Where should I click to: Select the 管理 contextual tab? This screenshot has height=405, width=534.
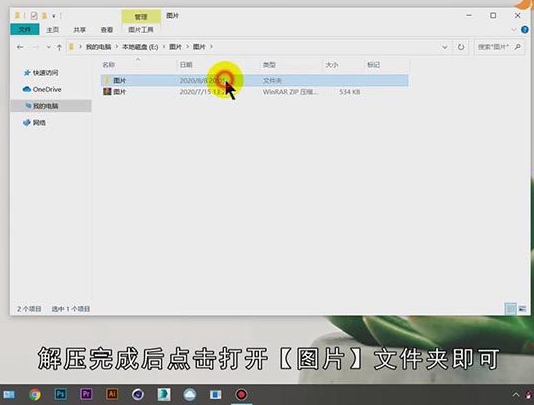141,16
